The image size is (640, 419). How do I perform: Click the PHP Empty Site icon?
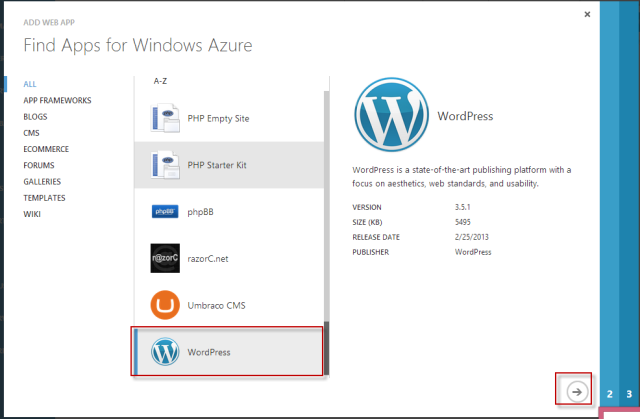(165, 118)
